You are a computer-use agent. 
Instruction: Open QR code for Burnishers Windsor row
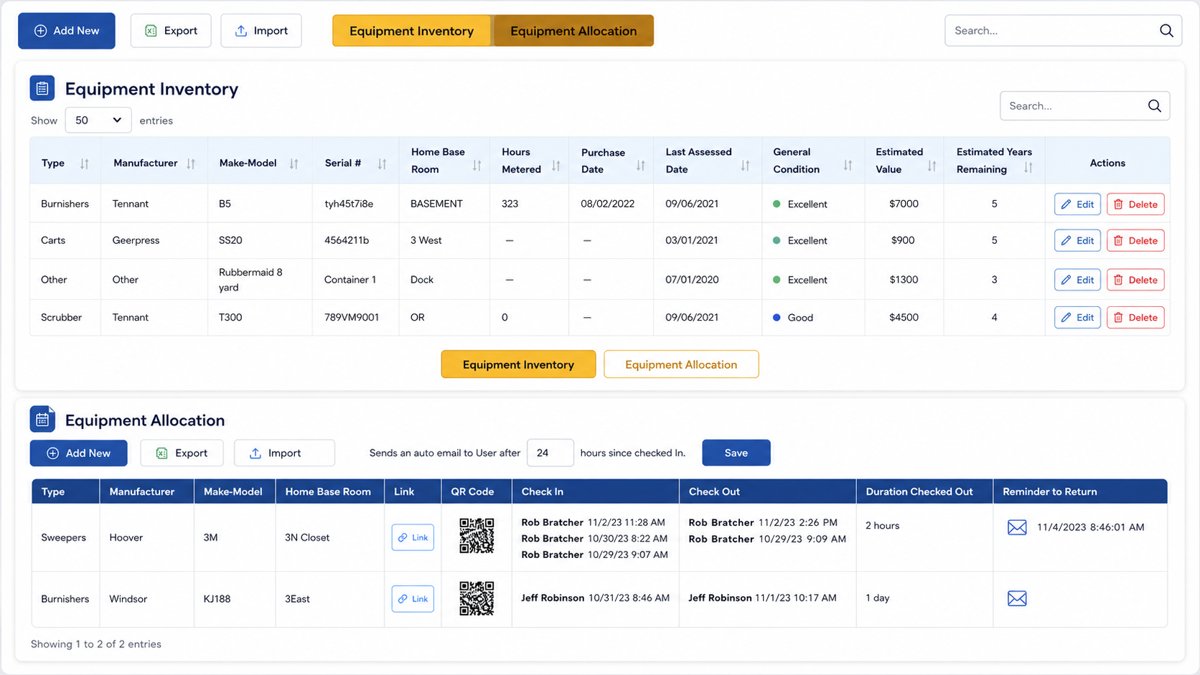(477, 598)
